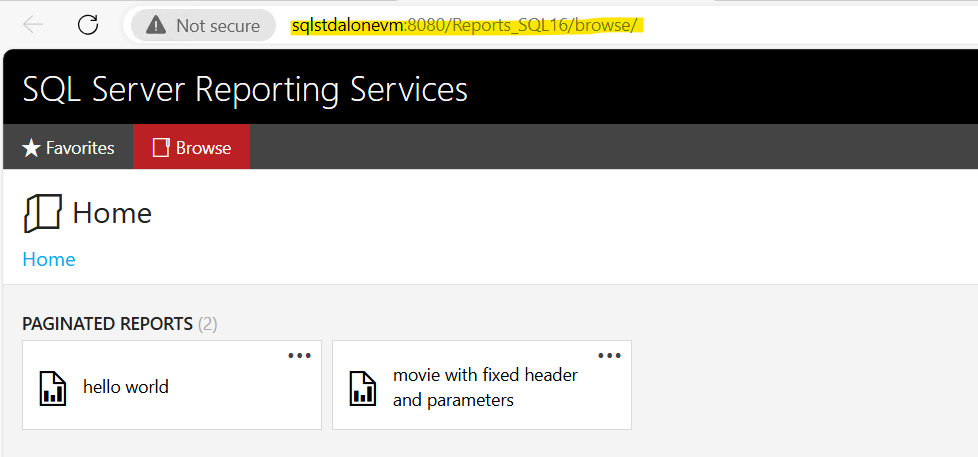Click the Home page title text
Screen dimensions: 978x457
click(x=112, y=213)
